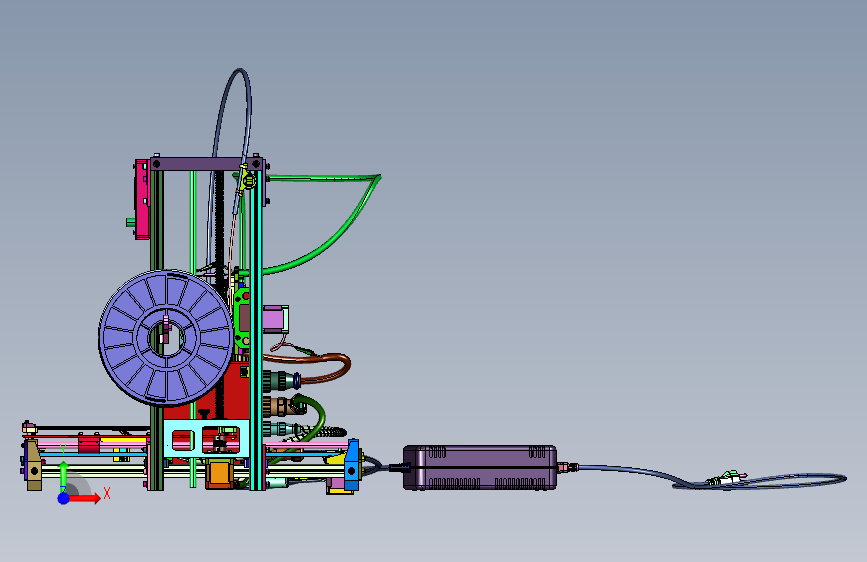867x562 pixels.
Task: Select the pink extruder stepper motor
Action: pos(275,320)
